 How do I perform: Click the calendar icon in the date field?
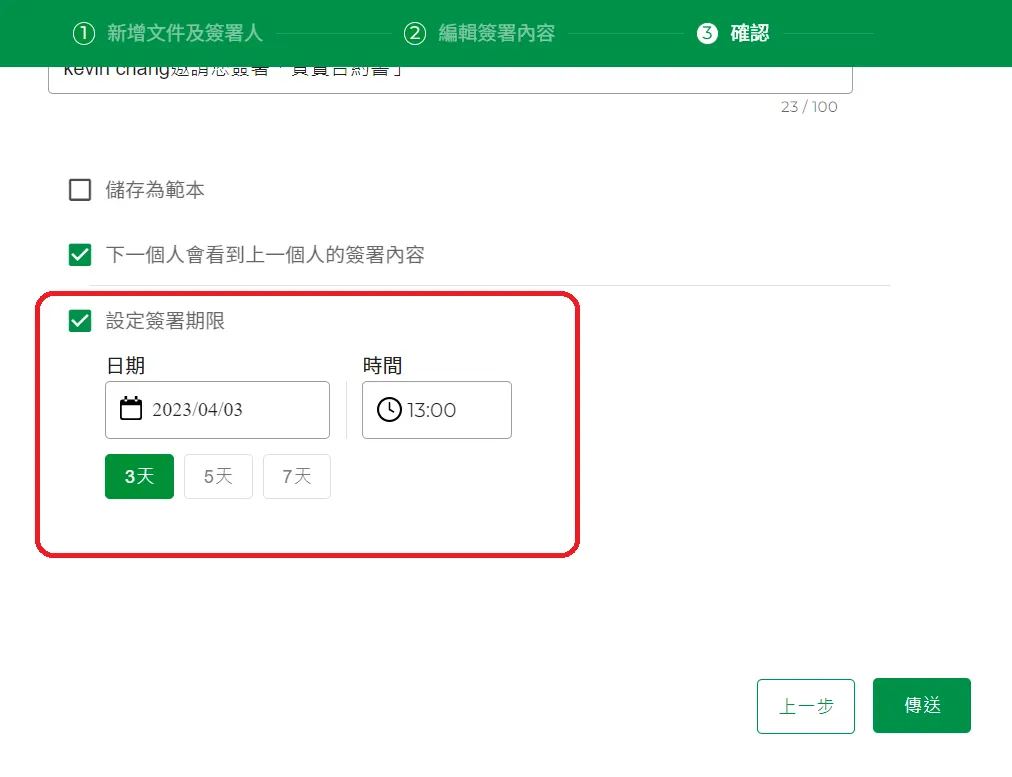point(131,409)
